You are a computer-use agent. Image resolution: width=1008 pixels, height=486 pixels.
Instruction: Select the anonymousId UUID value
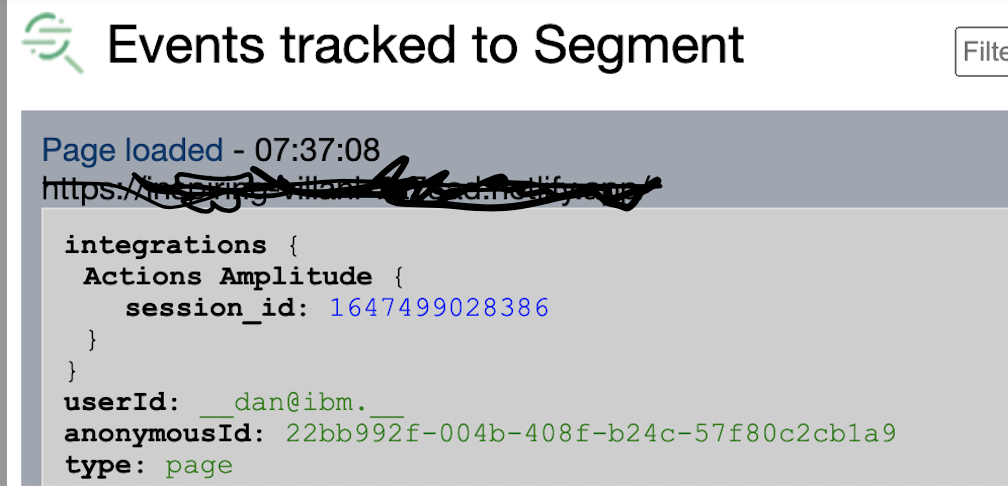(591, 434)
